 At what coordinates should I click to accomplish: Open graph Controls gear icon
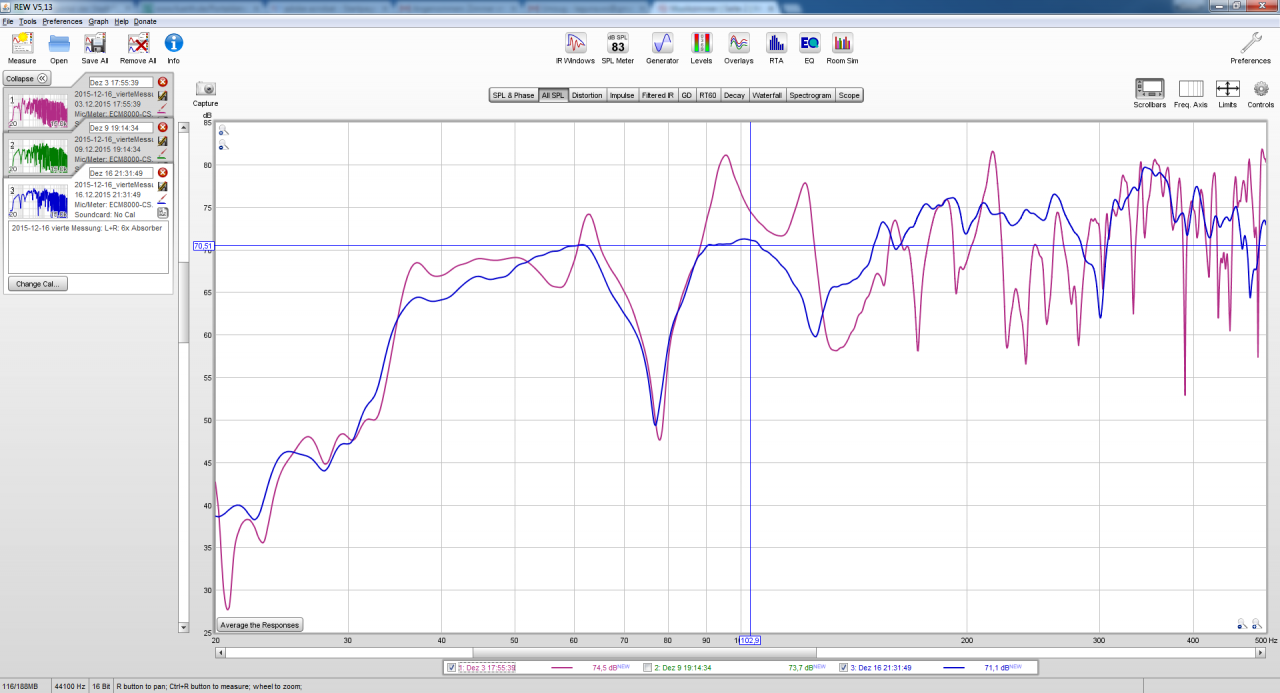[1261, 88]
